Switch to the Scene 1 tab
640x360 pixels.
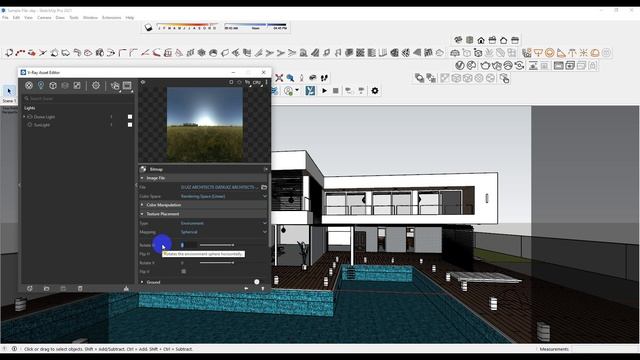click(9, 101)
